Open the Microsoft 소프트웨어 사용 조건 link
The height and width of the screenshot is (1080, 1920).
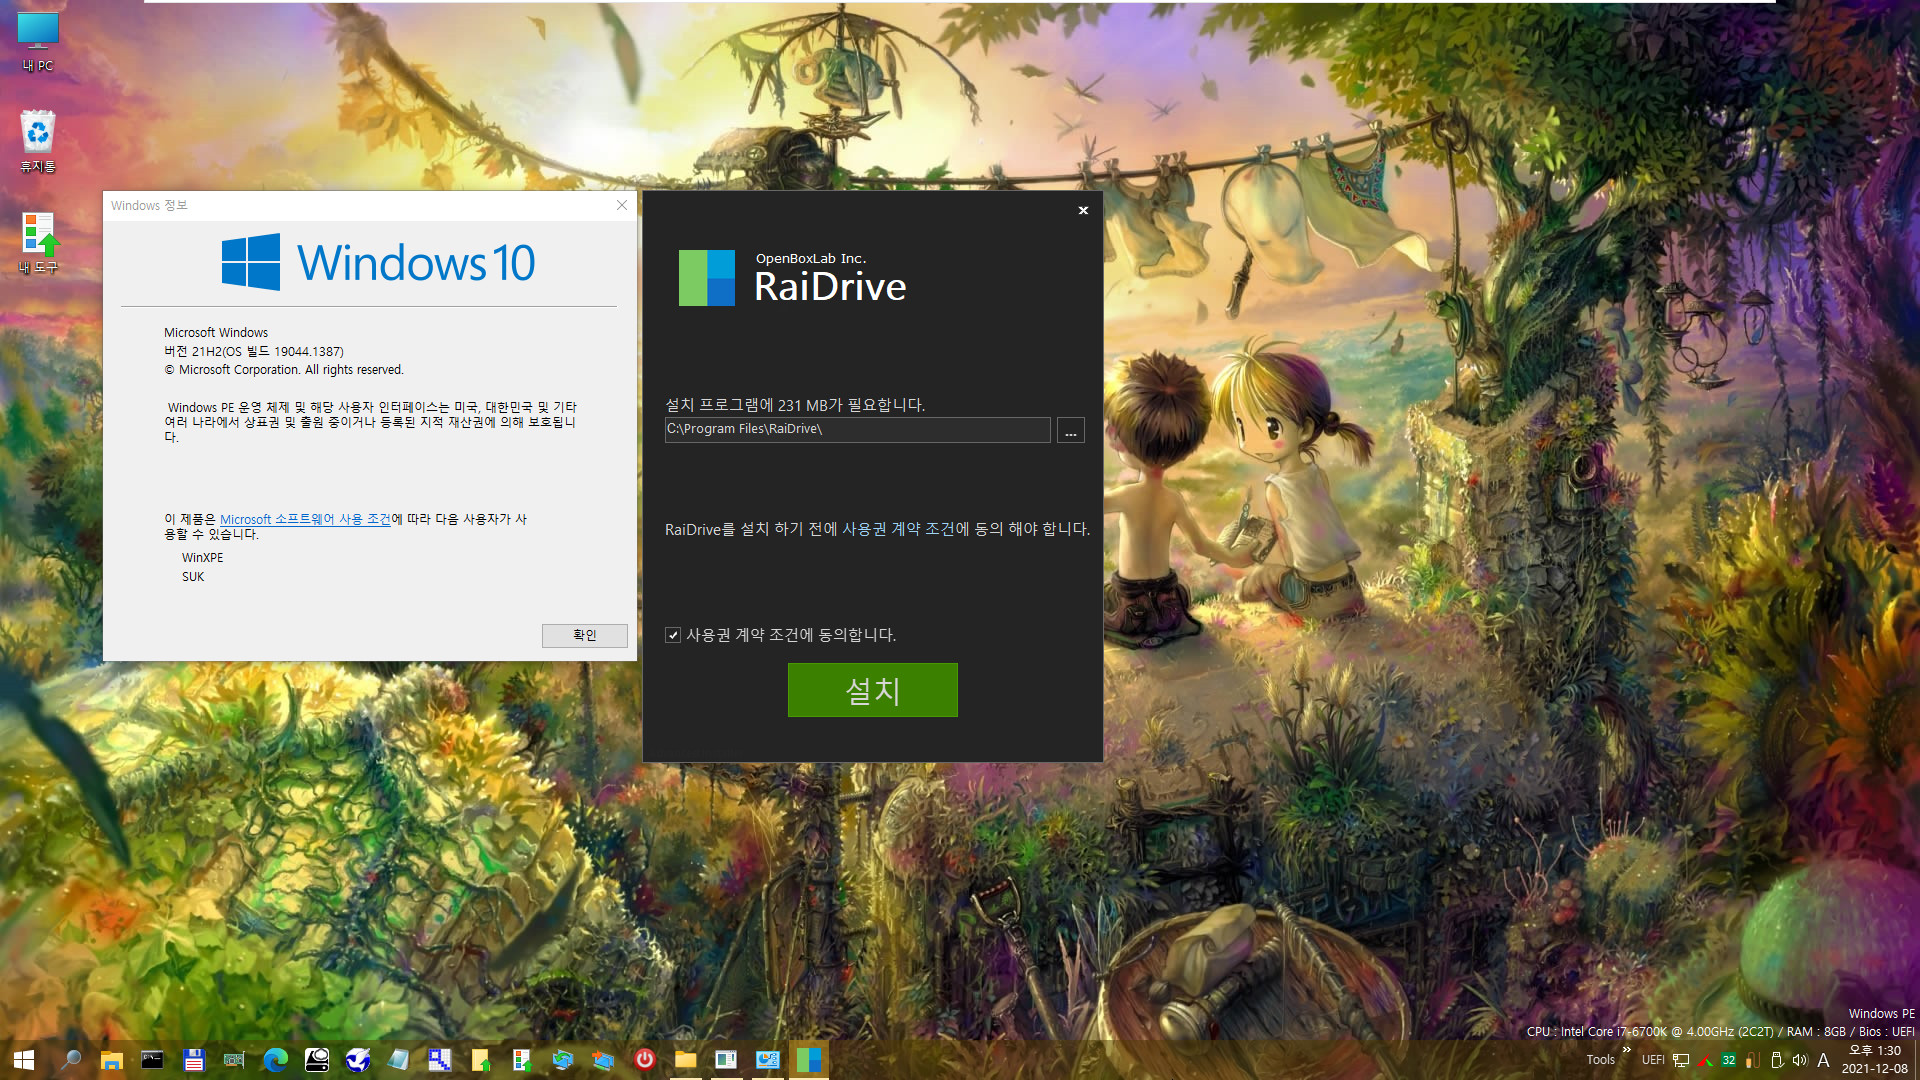pyautogui.click(x=305, y=519)
